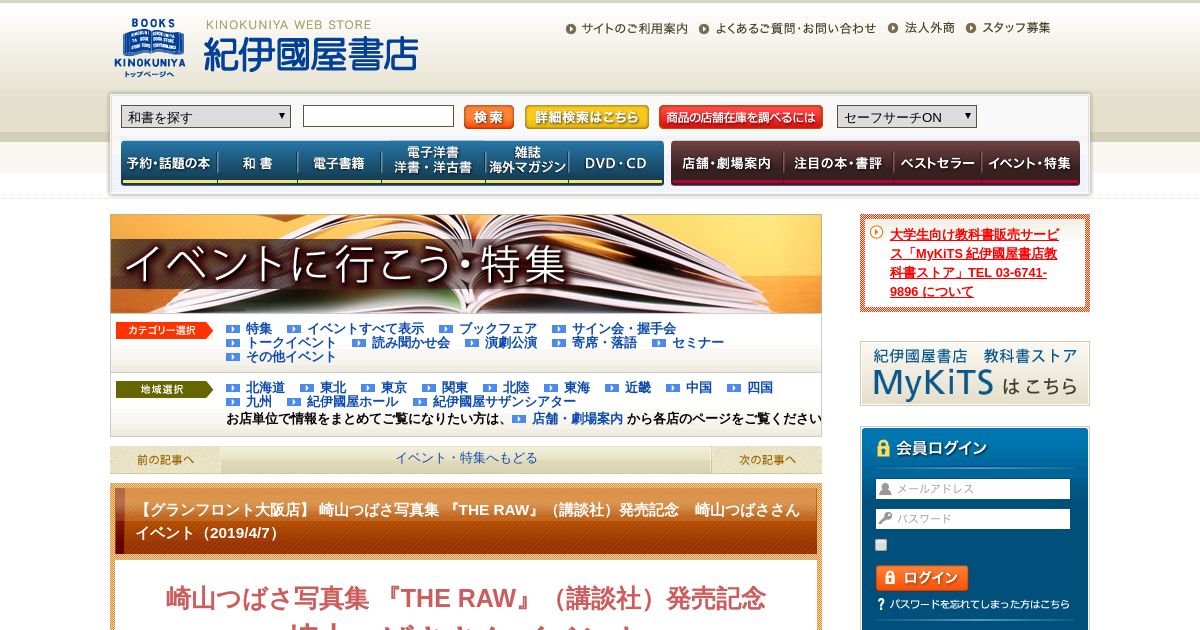The width and height of the screenshot is (1200, 630).
Task: Open サイトのご利用案内 link
Action: coord(634,28)
